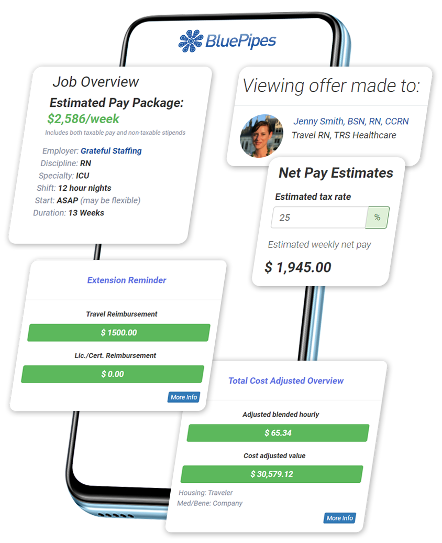Open Jenny Smith's profile photo
442x543 pixels.
262,136
